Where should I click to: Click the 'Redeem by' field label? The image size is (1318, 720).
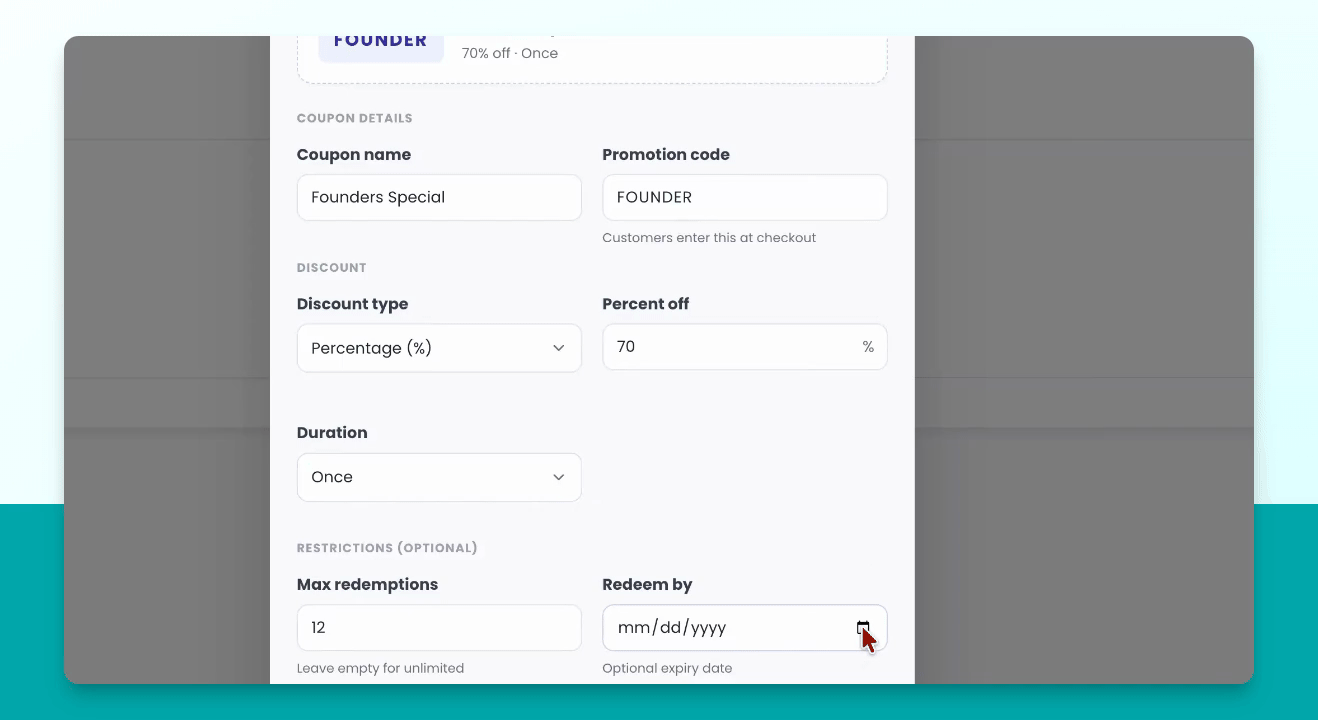pos(647,585)
